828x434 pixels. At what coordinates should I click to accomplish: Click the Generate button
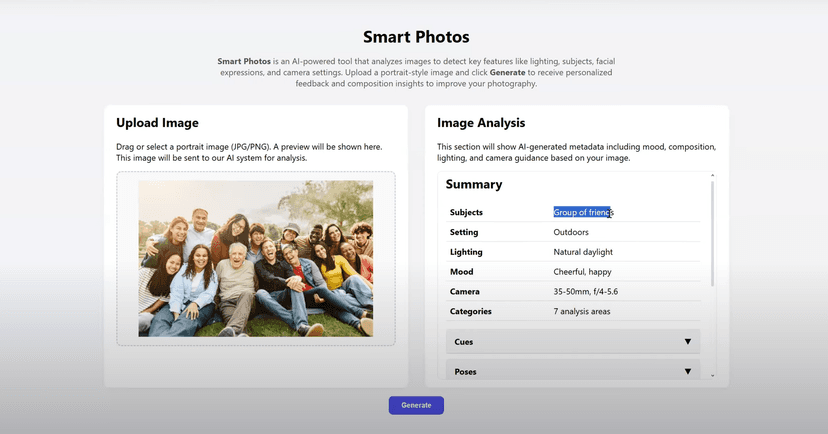(x=416, y=405)
